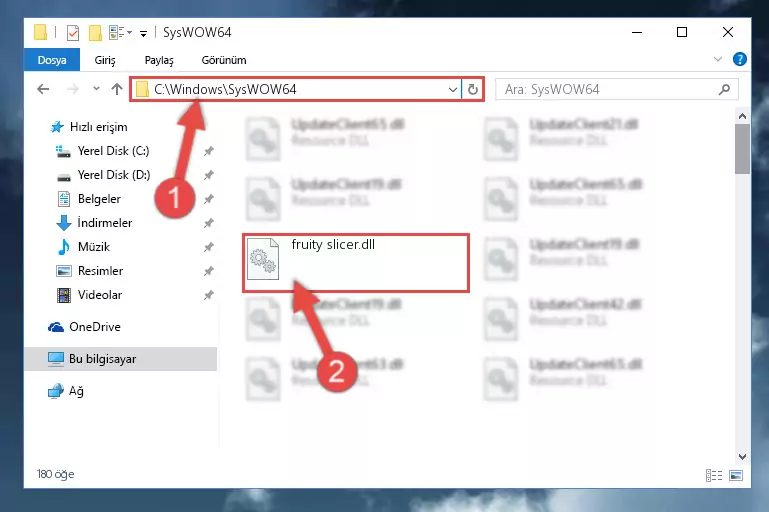Image resolution: width=769 pixels, height=512 pixels.
Task: Click the fruity slicer.dll gear file icon
Action: 263,259
